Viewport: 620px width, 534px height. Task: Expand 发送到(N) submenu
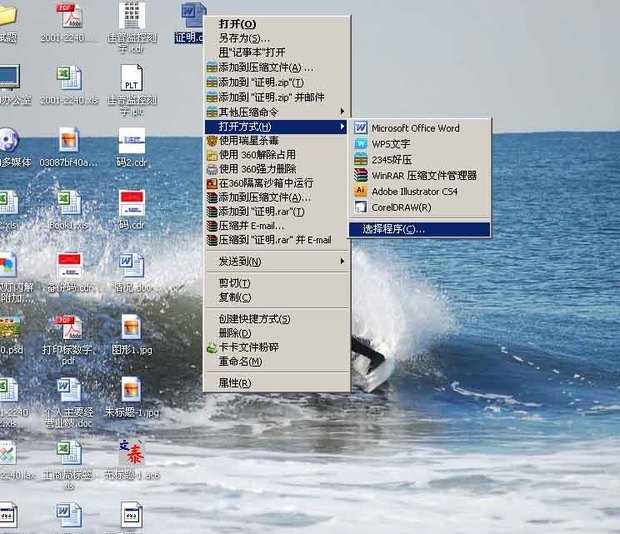(276, 261)
